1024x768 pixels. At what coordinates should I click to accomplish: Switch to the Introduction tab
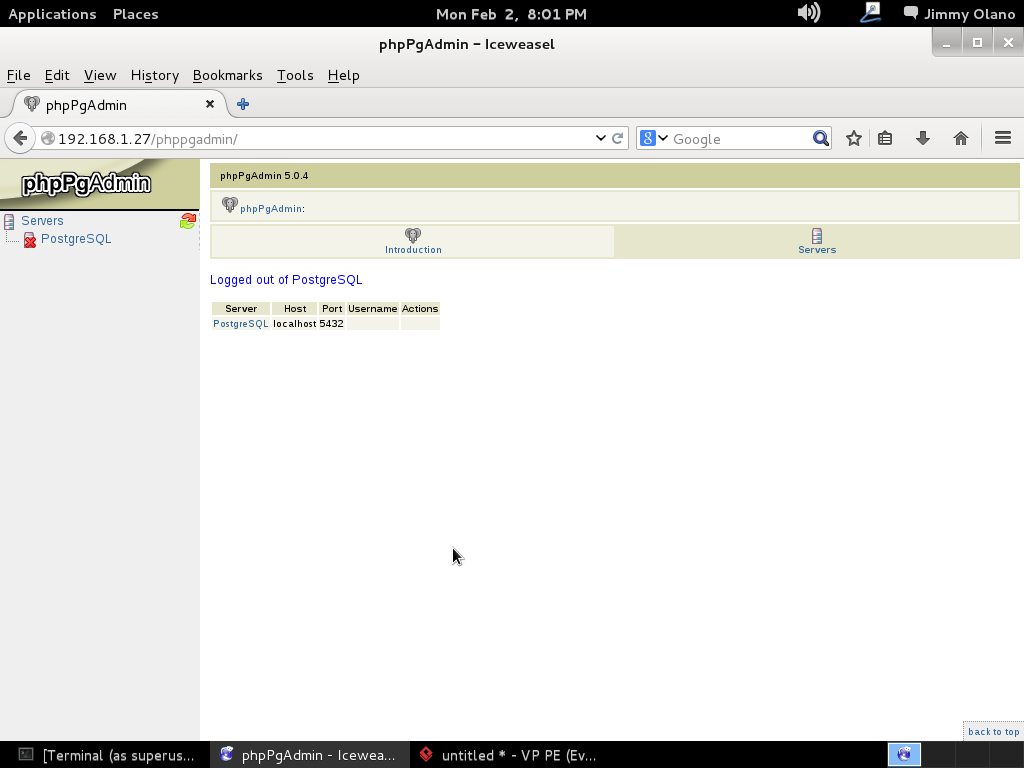coord(413,242)
